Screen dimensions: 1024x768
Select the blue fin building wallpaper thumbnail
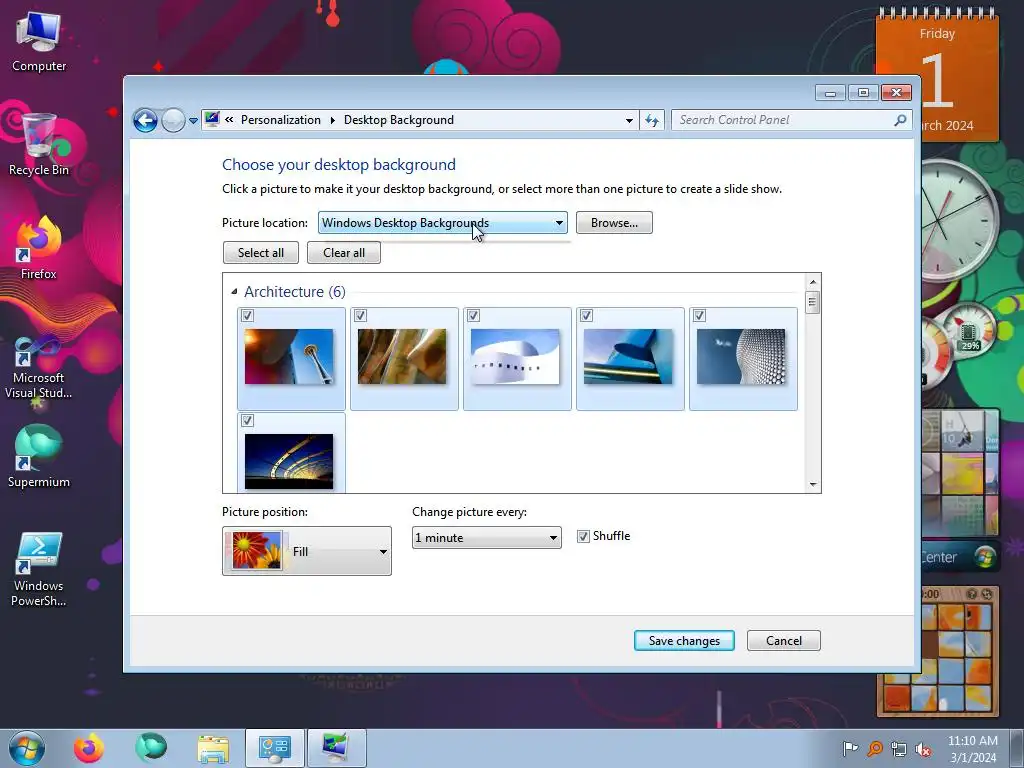coord(628,357)
